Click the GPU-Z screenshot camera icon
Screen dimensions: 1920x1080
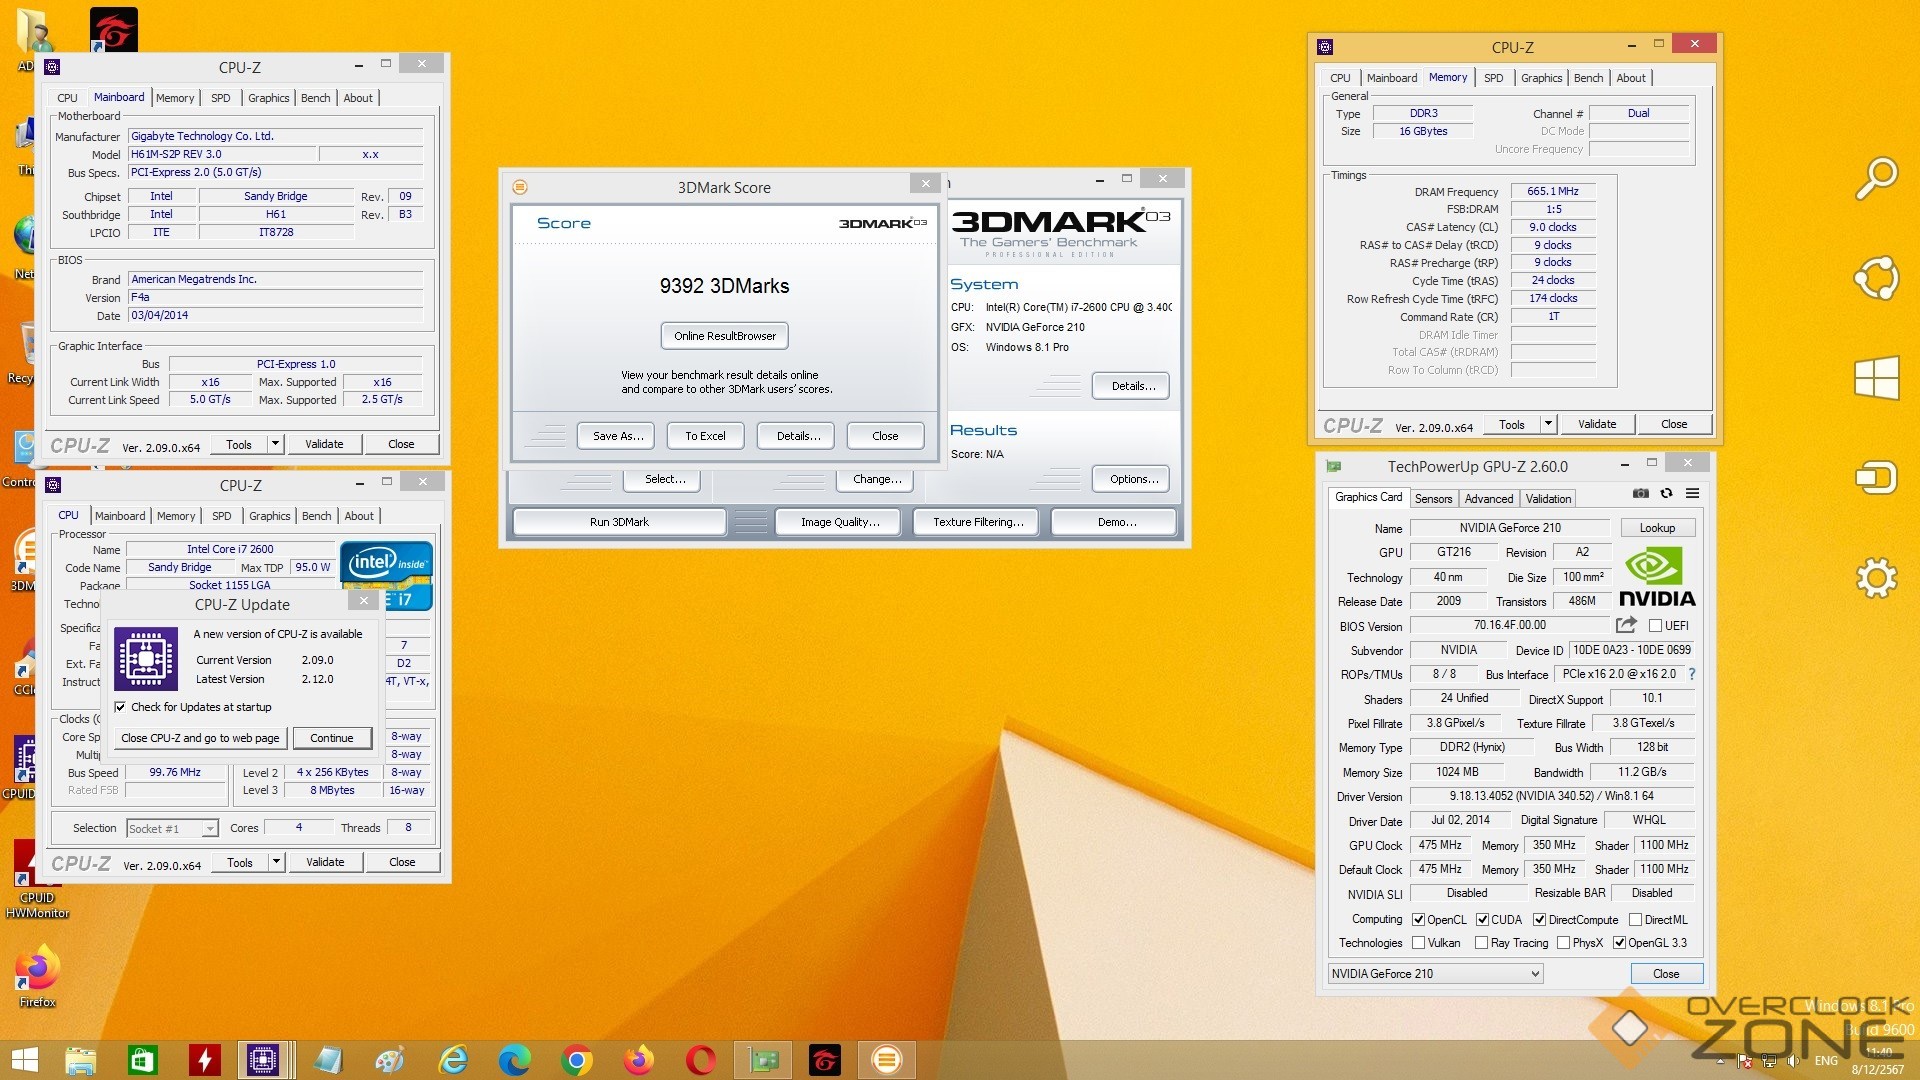(x=1640, y=493)
